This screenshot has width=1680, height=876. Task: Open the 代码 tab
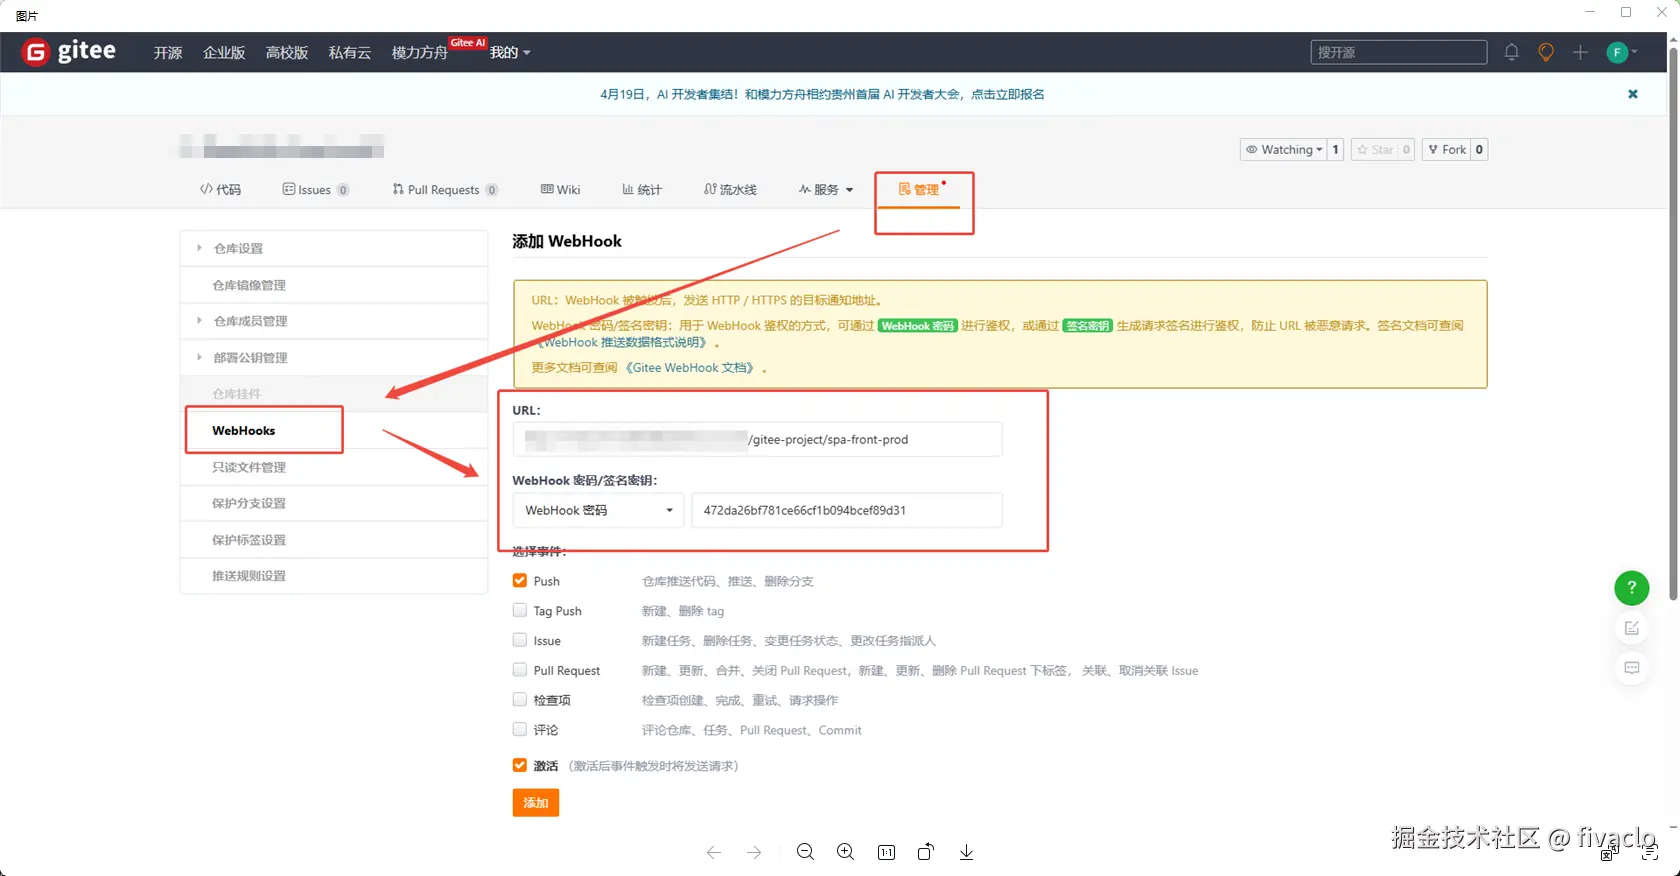[x=220, y=189]
